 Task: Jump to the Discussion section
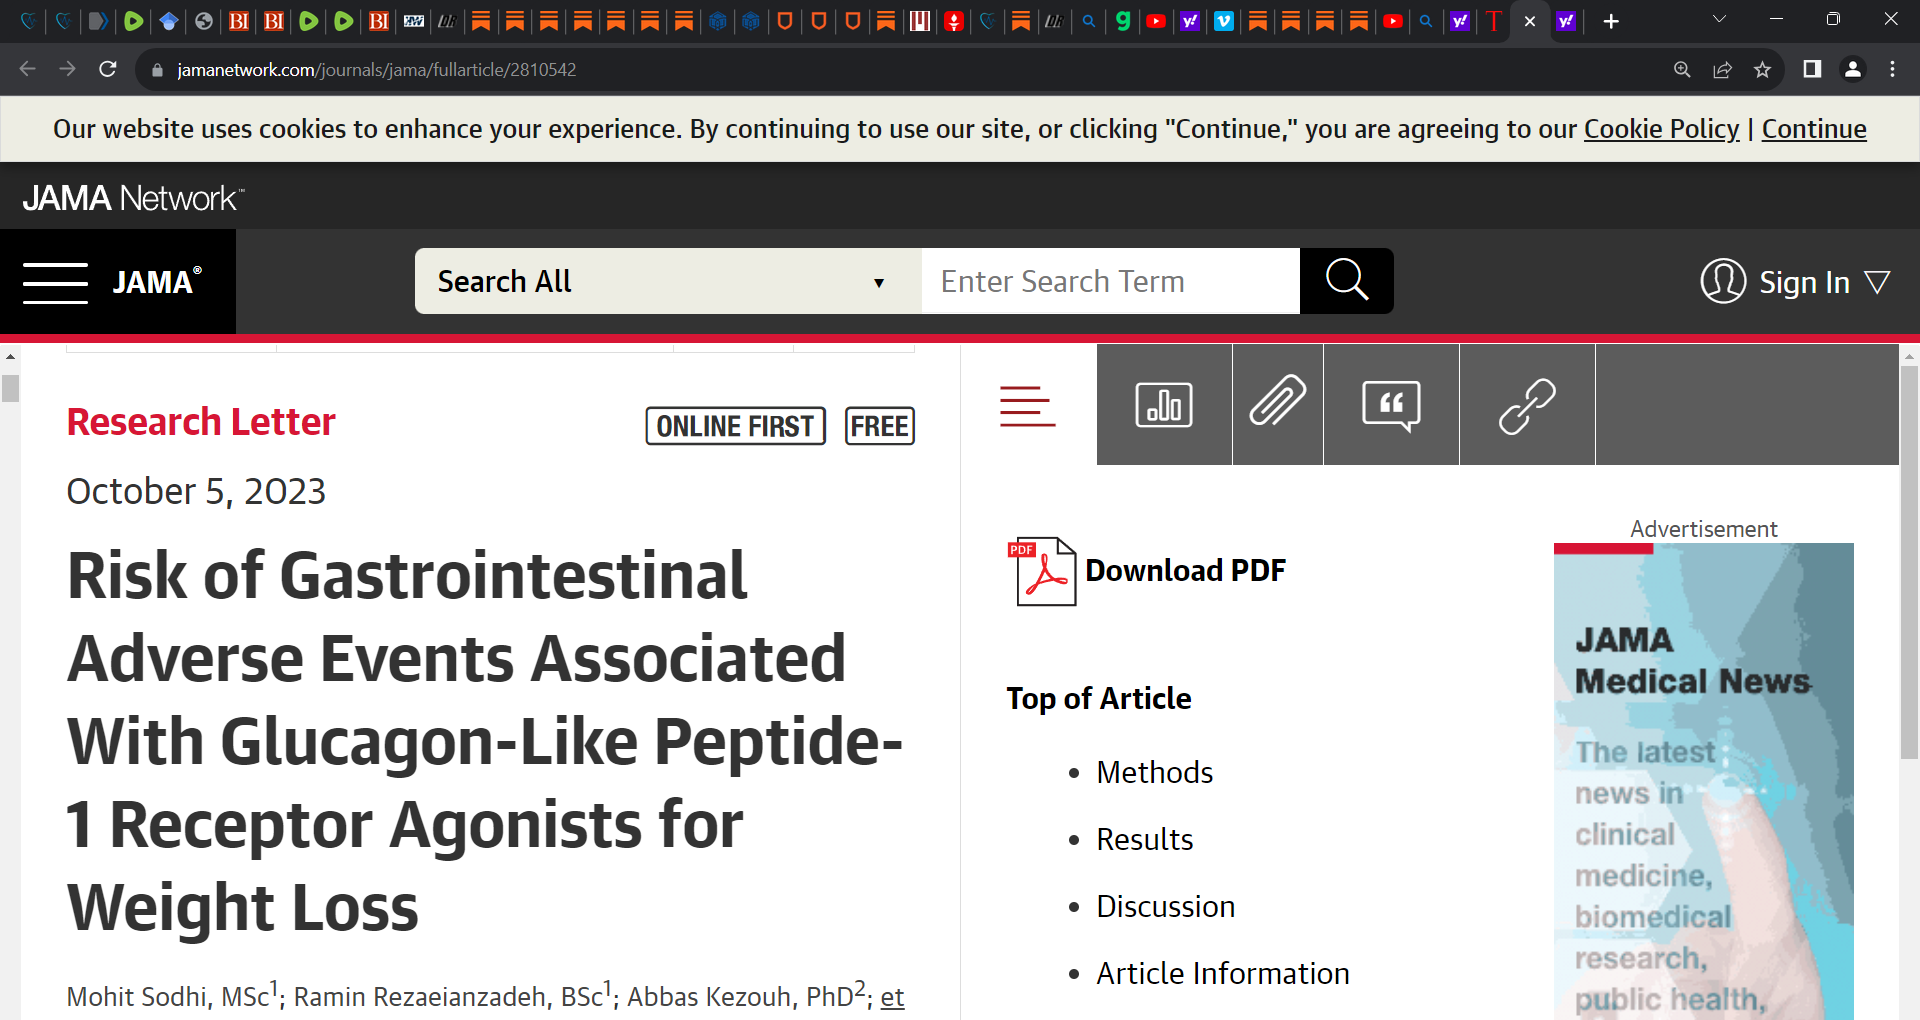[x=1166, y=906]
